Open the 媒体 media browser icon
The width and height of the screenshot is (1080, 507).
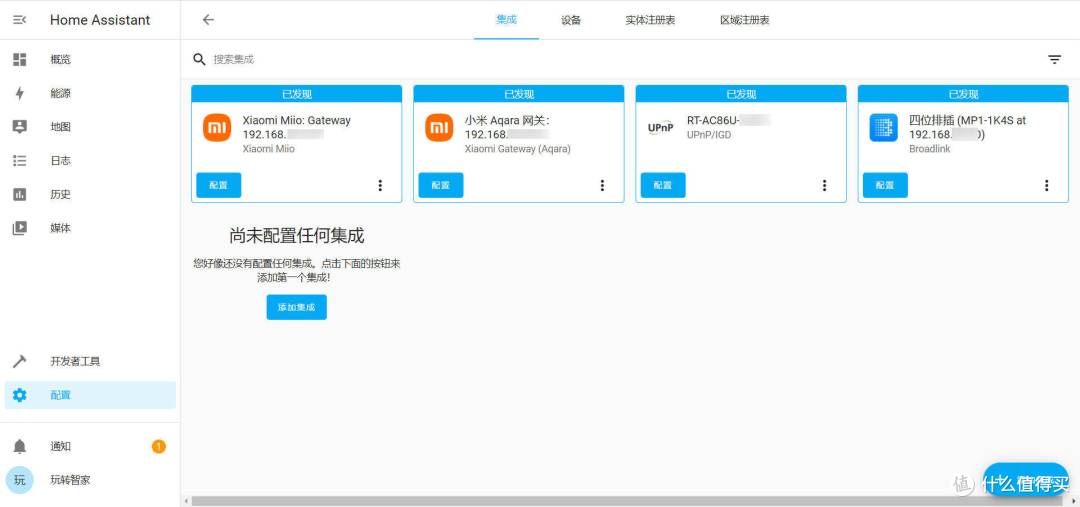click(x=20, y=228)
